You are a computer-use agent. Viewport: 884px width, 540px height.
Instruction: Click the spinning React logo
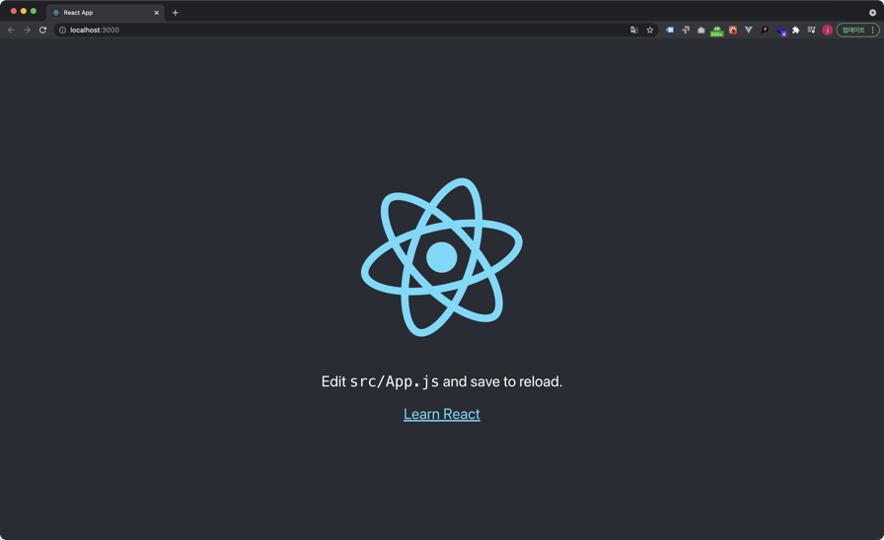(x=441, y=257)
